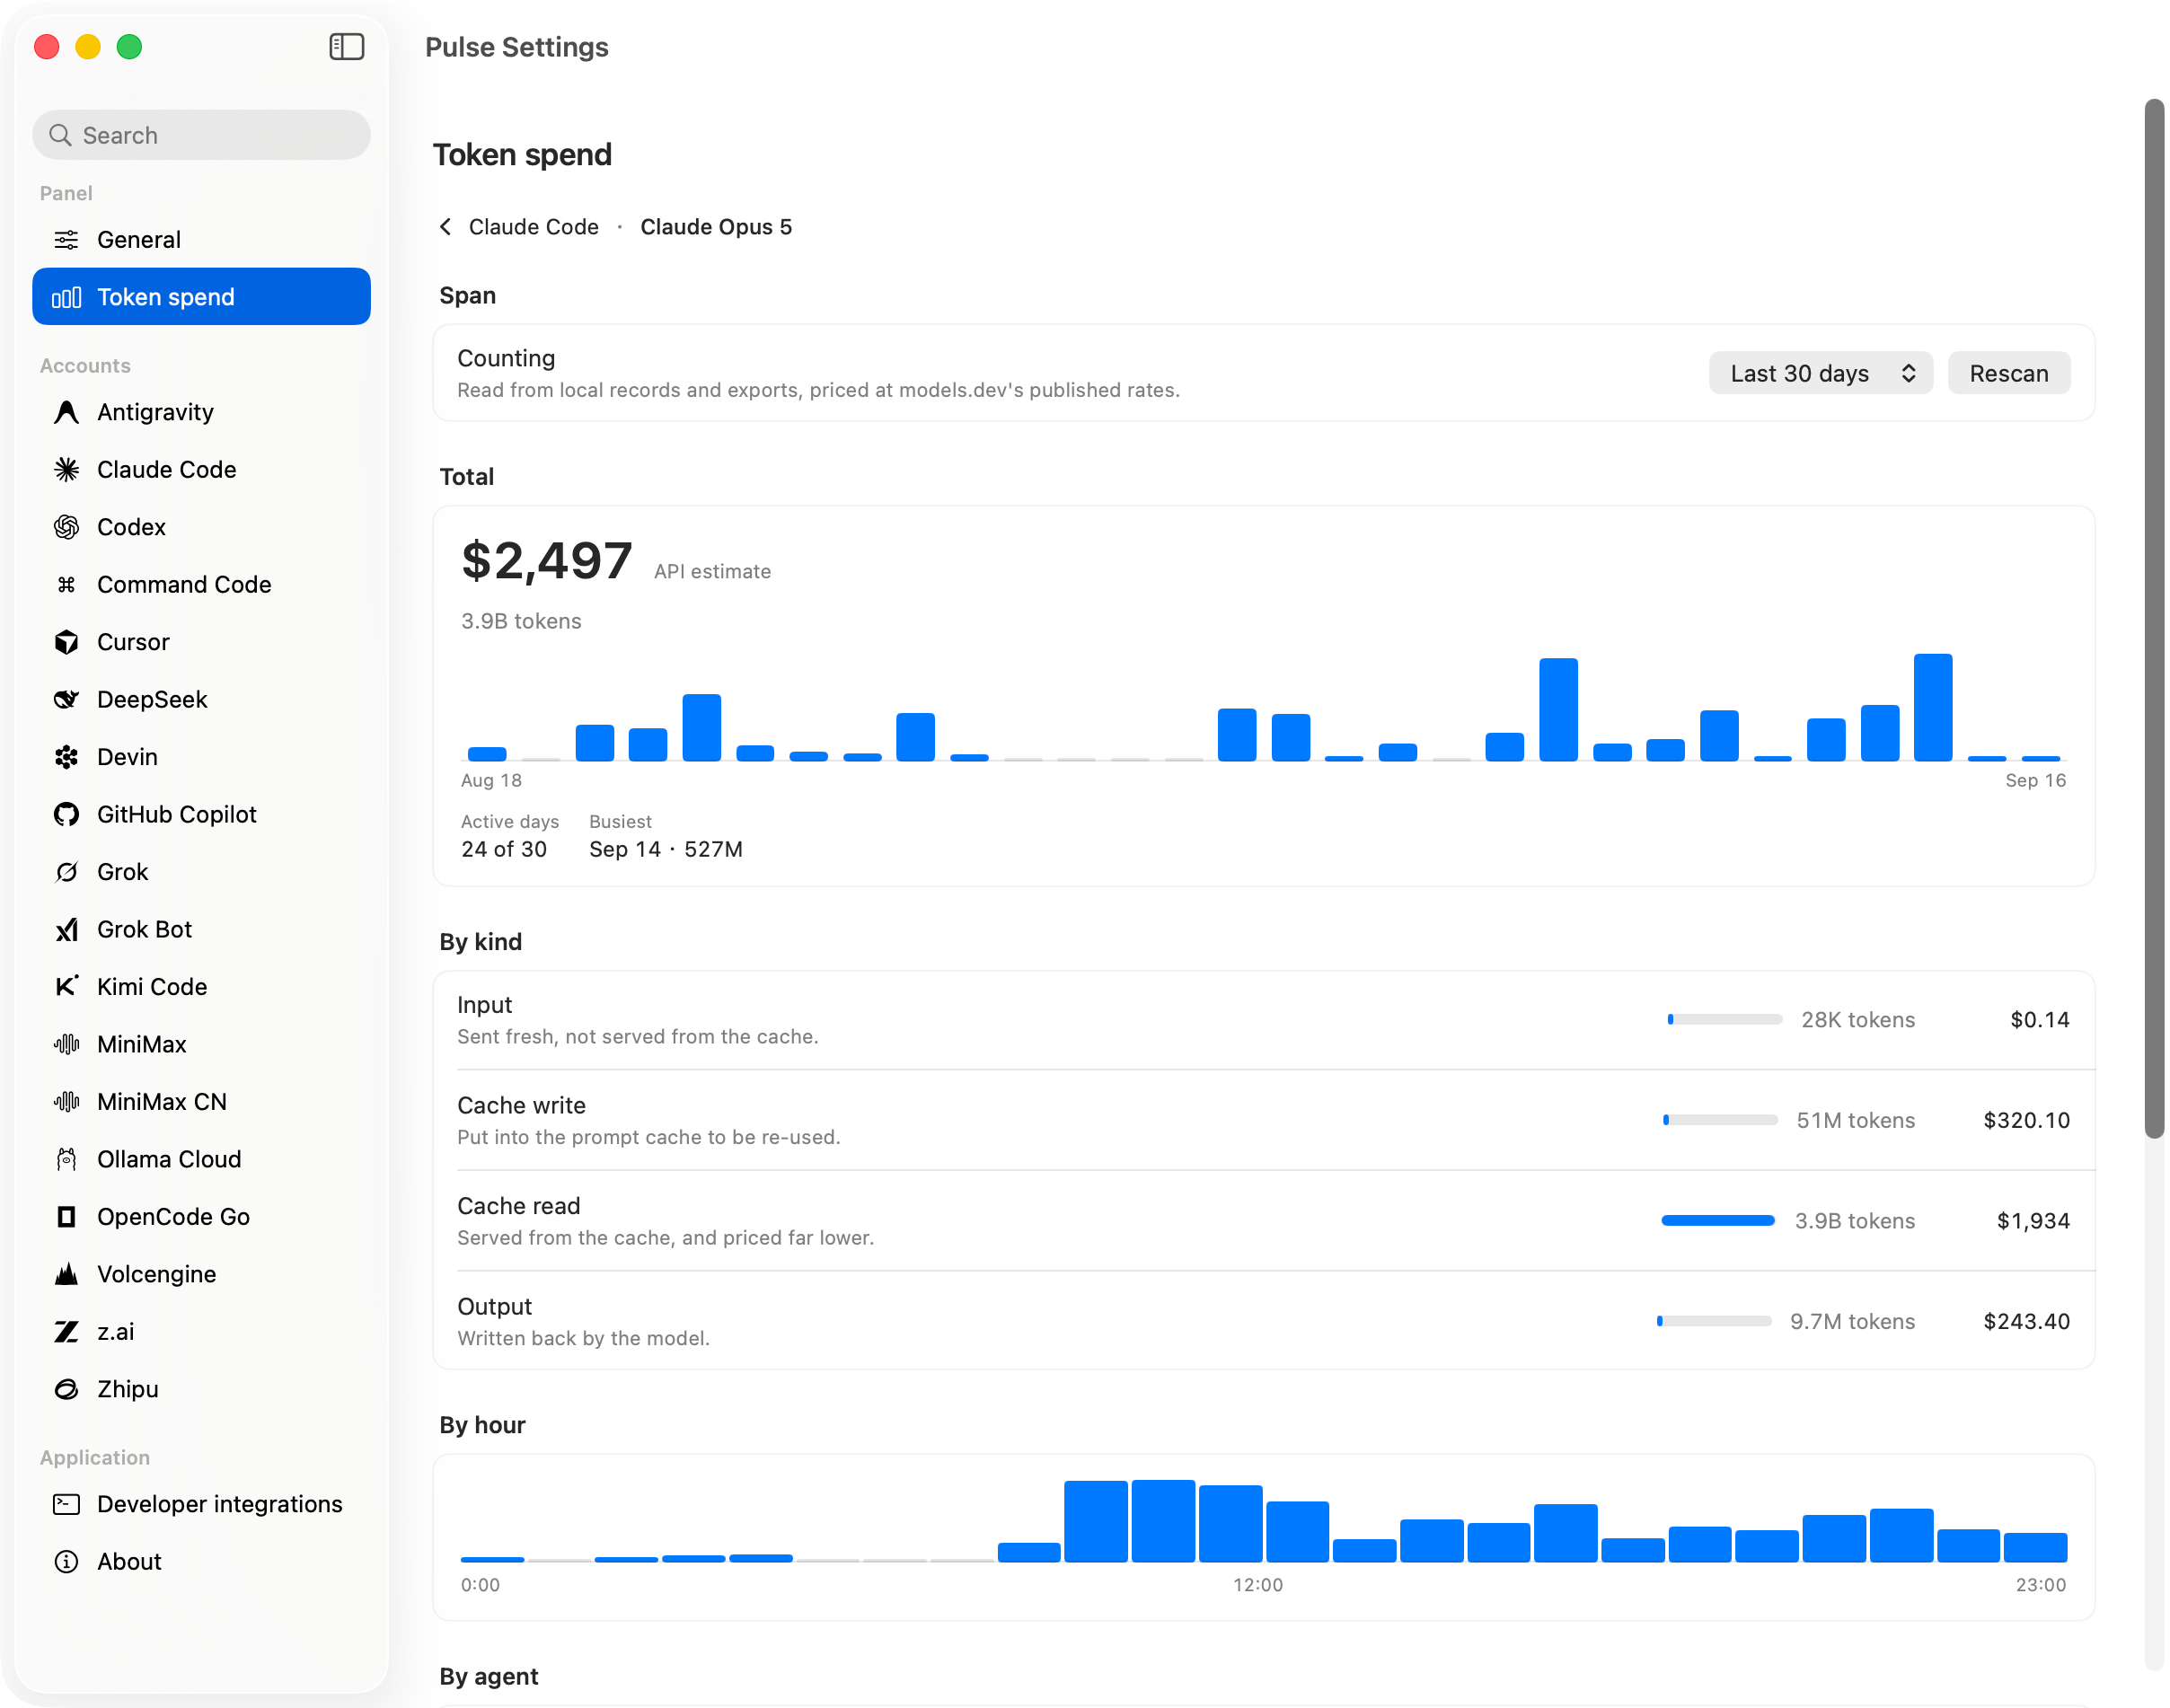The height and width of the screenshot is (1708, 2170).
Task: Open the Kimi Code icon
Action: click(x=66, y=987)
